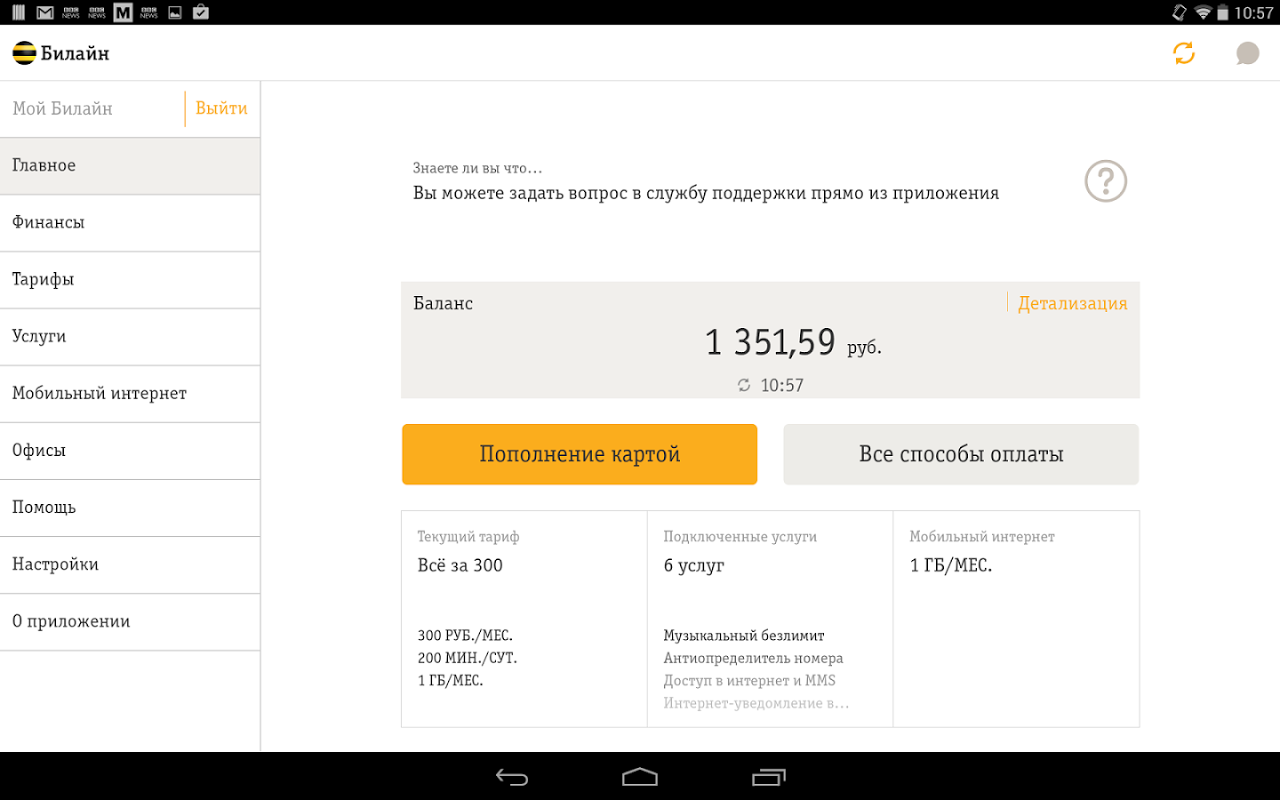This screenshot has height=800, width=1280.
Task: Tap Музыкальный безлимит service entry
Action: (744, 636)
